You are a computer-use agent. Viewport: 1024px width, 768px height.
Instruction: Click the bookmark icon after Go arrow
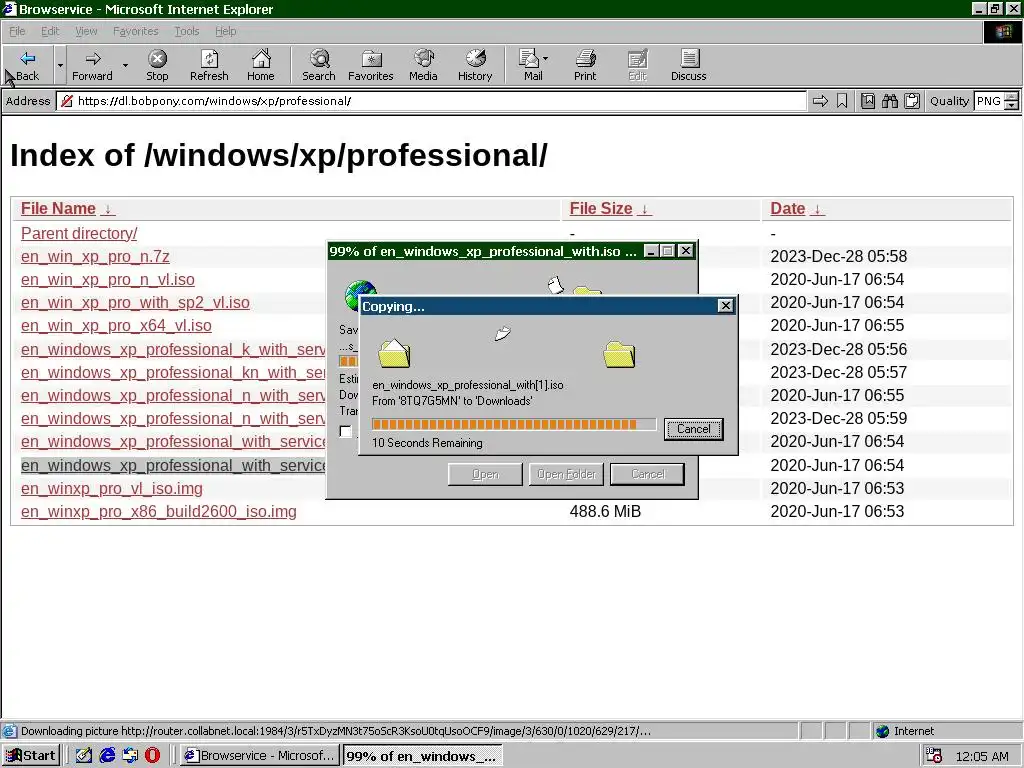click(x=842, y=101)
